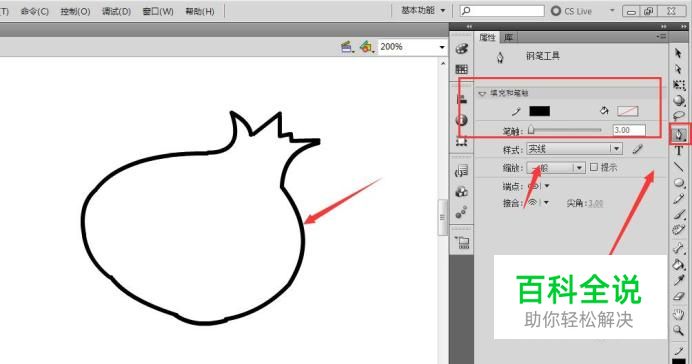The width and height of the screenshot is (692, 364).
Task: Open the collapsed Transform panel icon
Action: coord(462,141)
